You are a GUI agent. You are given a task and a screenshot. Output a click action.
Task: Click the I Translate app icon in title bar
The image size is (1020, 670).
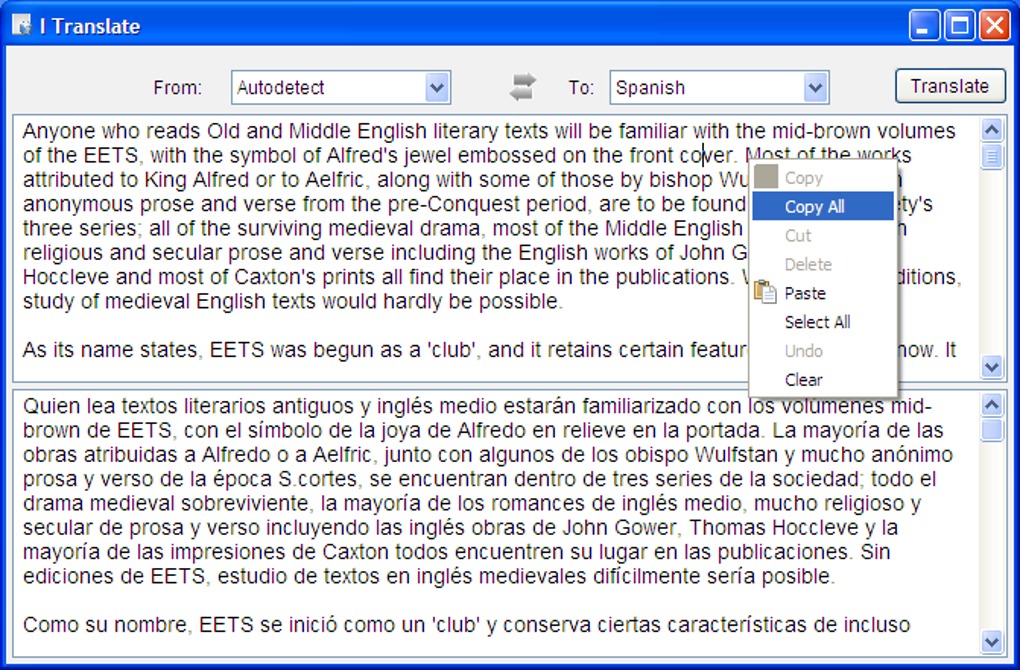[21, 25]
